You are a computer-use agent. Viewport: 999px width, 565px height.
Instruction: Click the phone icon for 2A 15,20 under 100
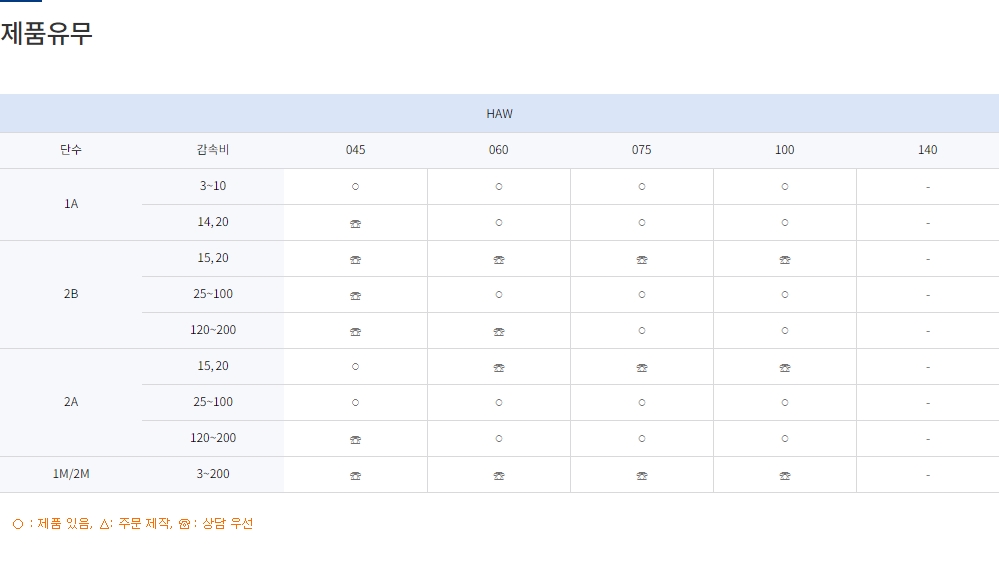coord(785,368)
